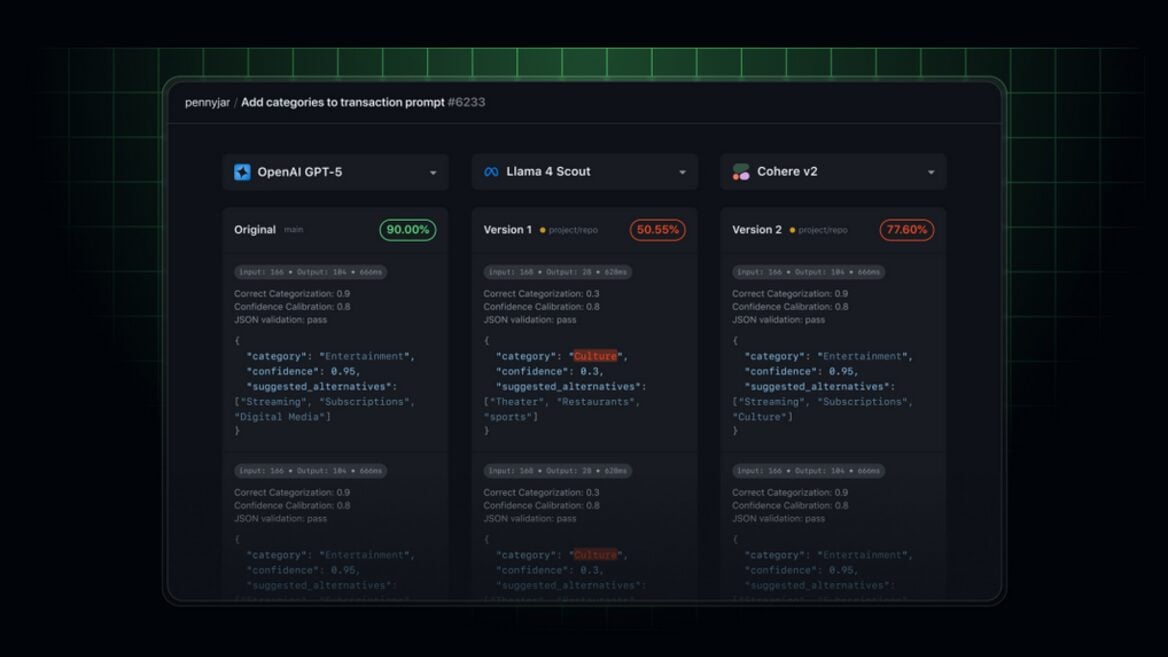Expand the chevron arrow next to Llama 4 Scout
The image size is (1168, 657).
(x=682, y=173)
